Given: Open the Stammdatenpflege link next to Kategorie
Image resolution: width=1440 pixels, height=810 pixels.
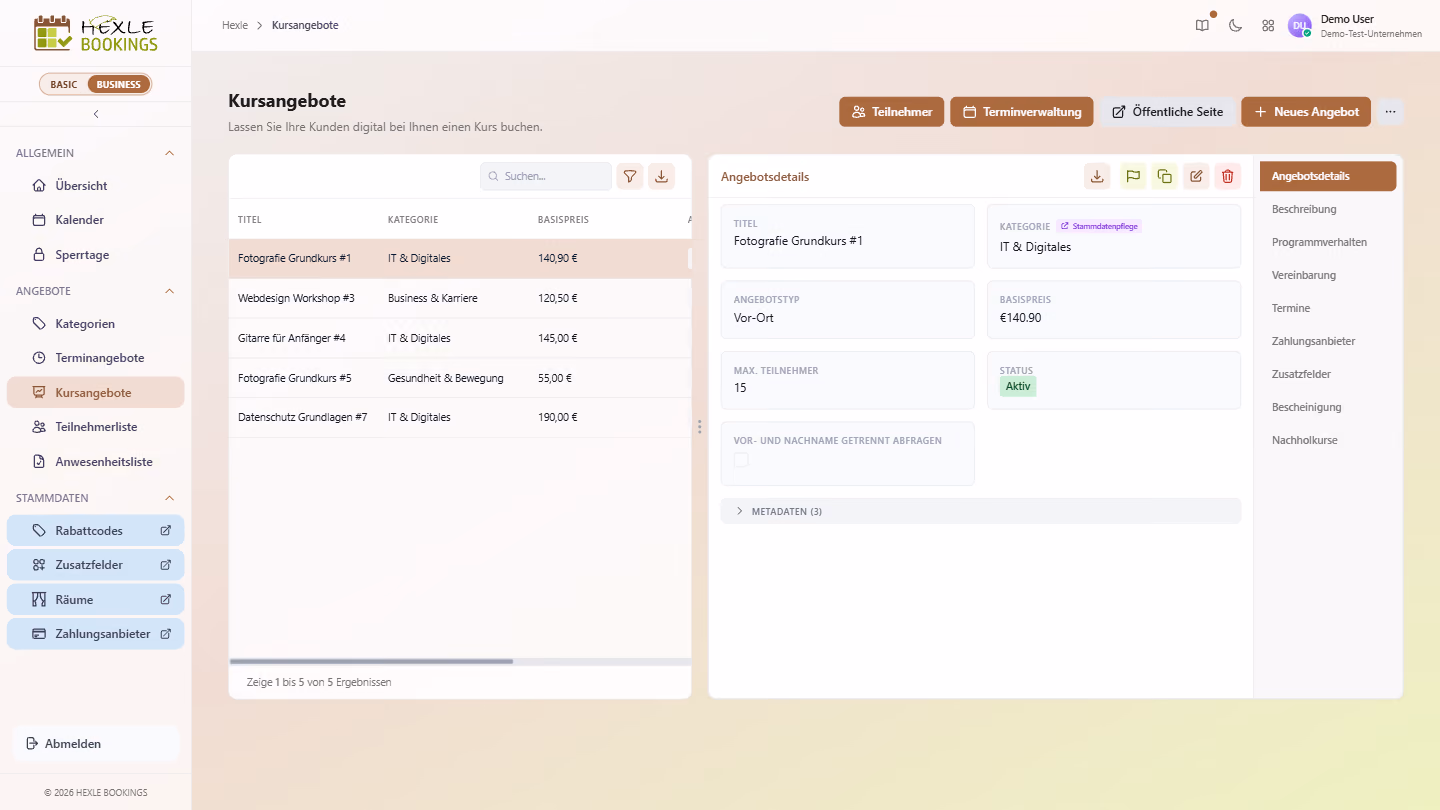Looking at the screenshot, I should 1099,226.
